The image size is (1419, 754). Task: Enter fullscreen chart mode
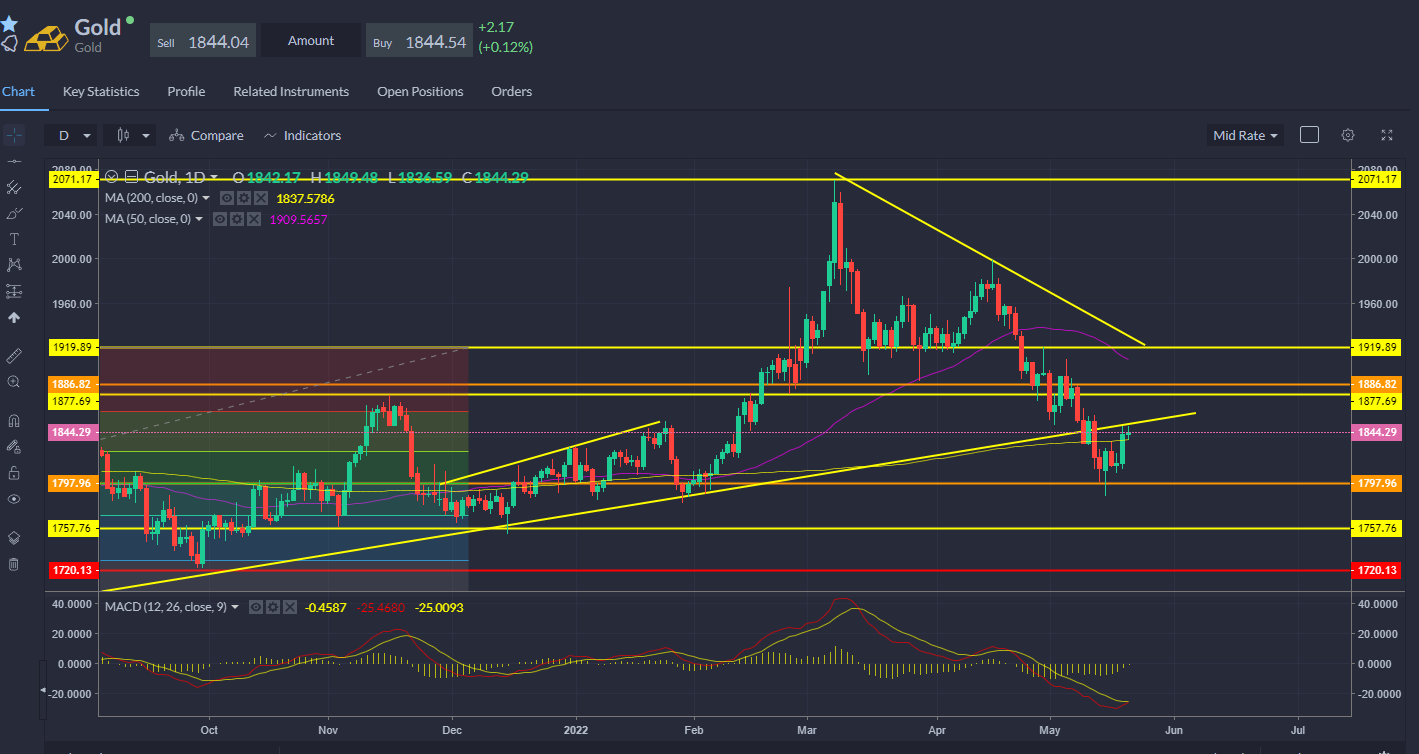click(x=1387, y=135)
